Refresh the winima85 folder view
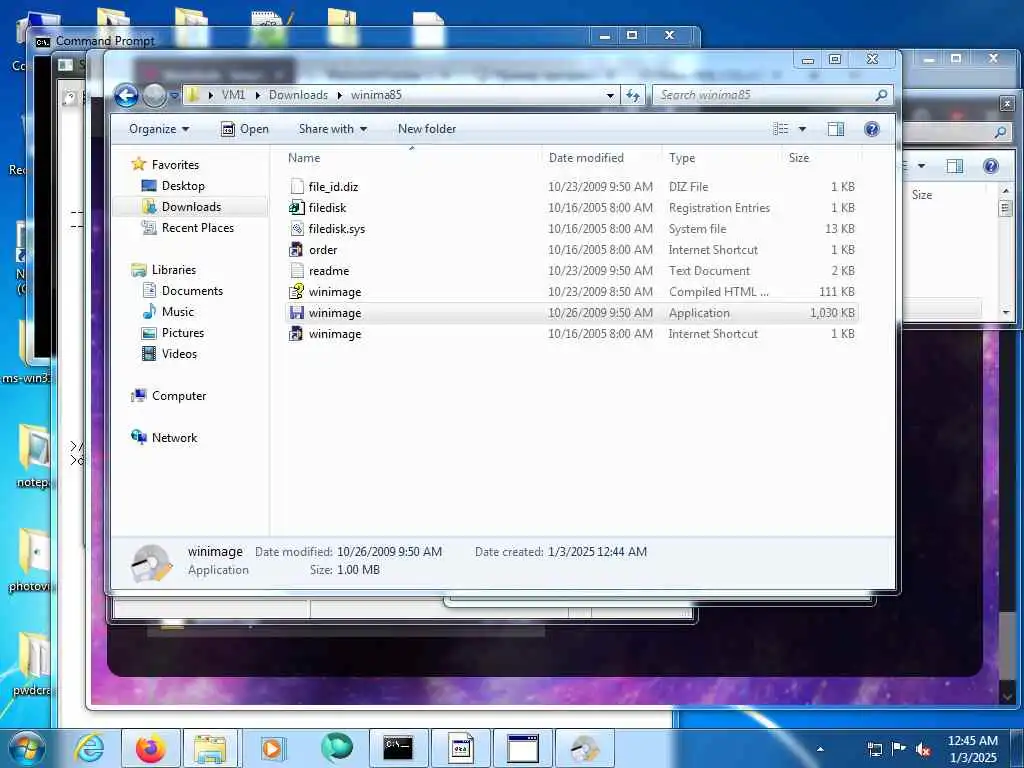Image resolution: width=1024 pixels, height=768 pixels. point(633,95)
